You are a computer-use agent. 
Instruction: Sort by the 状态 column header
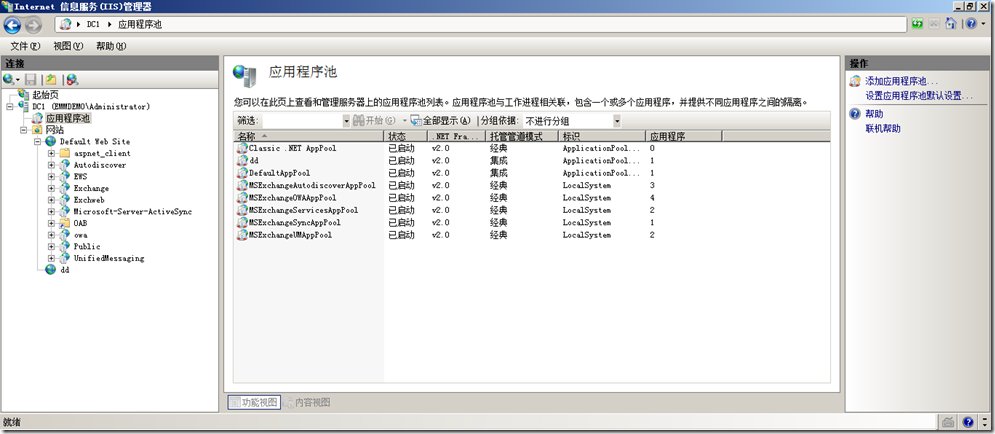pyautogui.click(x=406, y=136)
